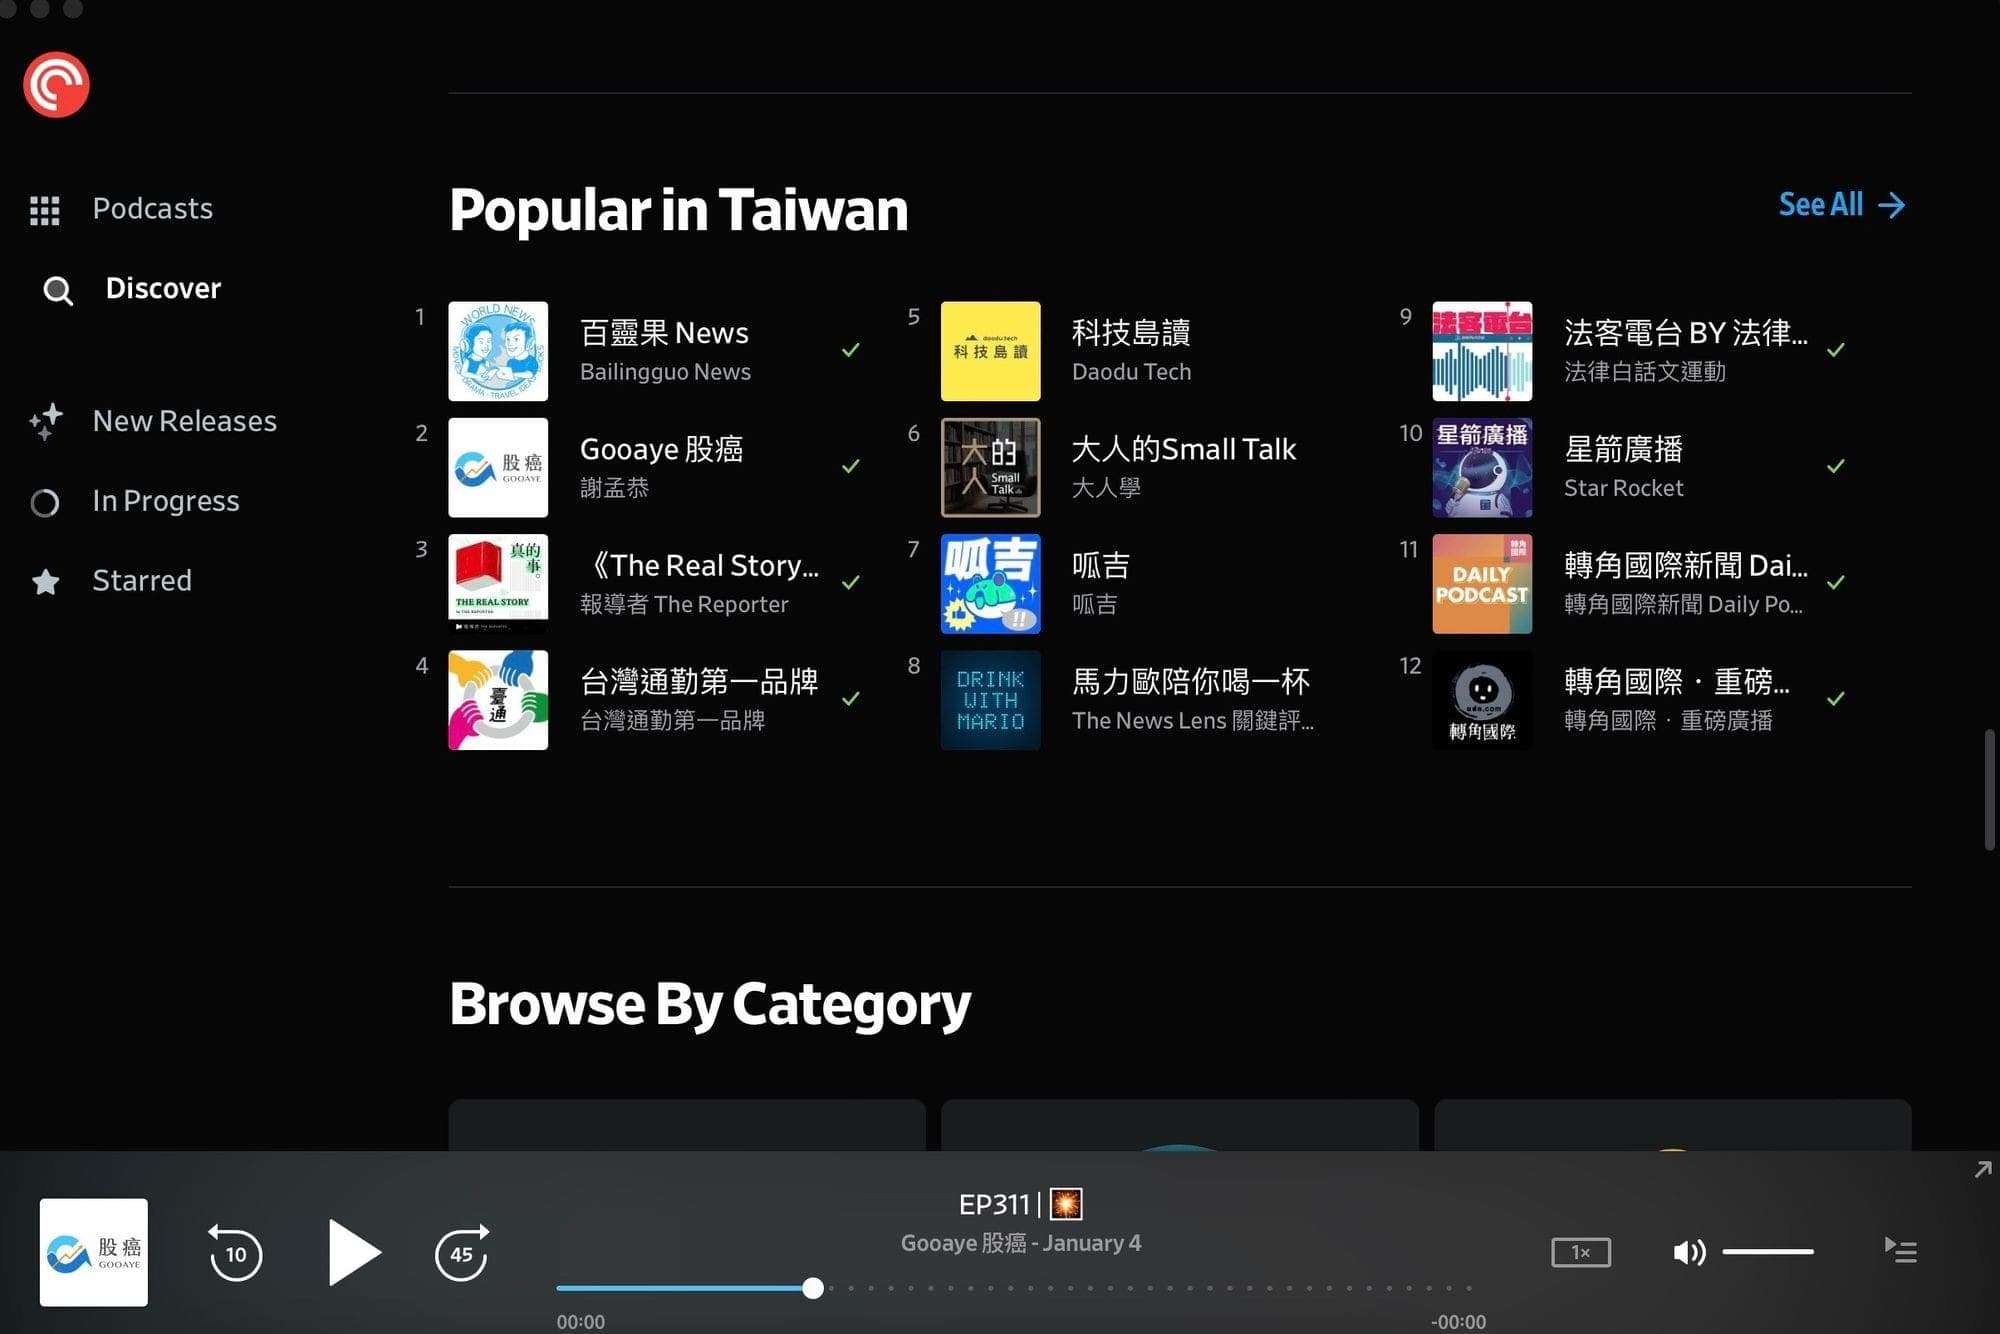
Task: Open See All popular Taiwan podcasts
Action: coord(1840,205)
